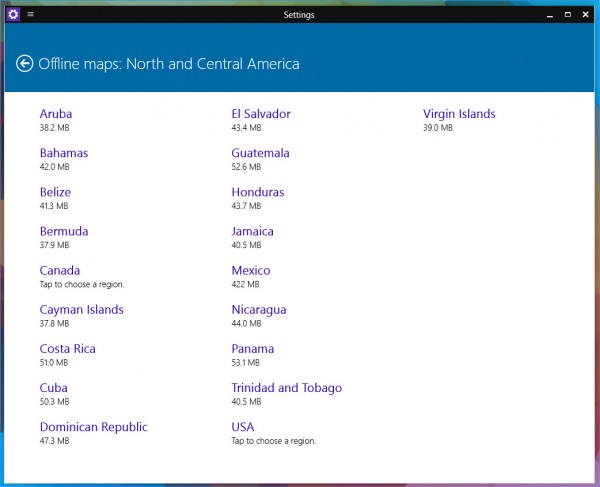Select Mexico 422 MB map
Image resolution: width=600 pixels, height=487 pixels.
pos(251,271)
